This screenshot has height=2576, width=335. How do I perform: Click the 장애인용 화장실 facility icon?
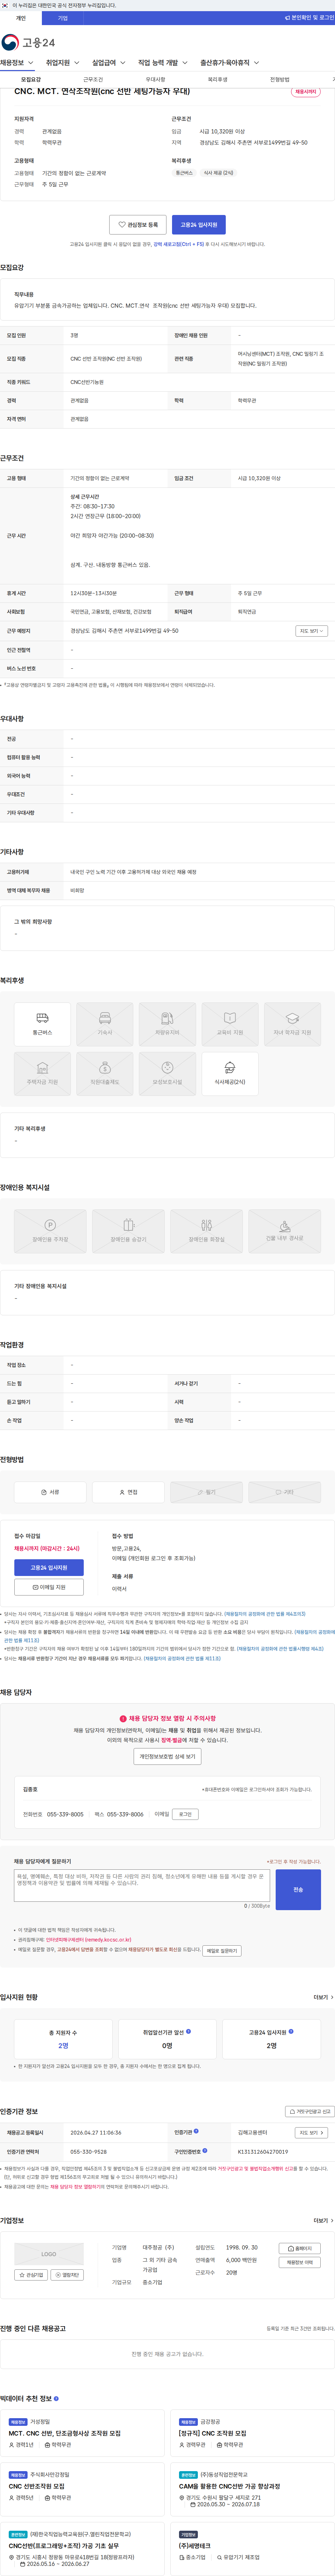(x=206, y=1231)
